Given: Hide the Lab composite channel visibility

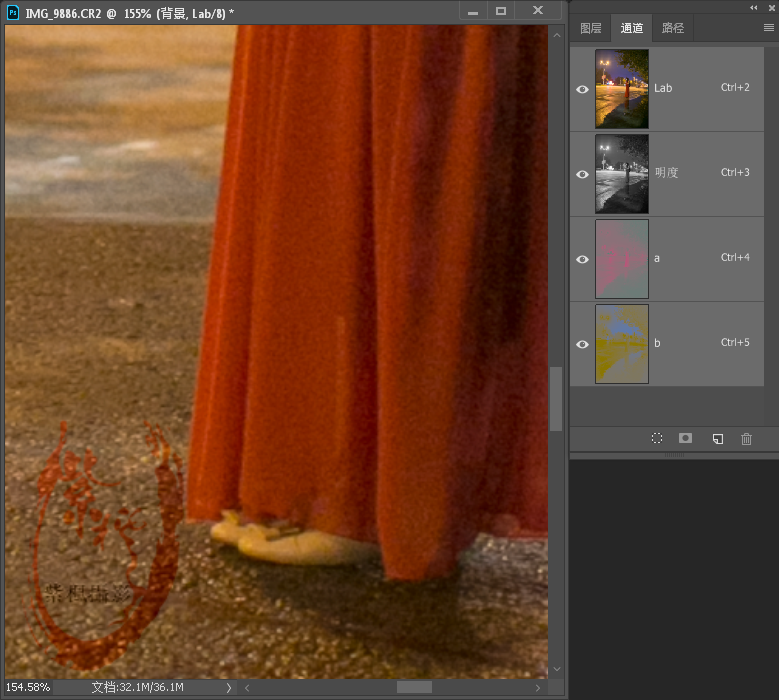Looking at the screenshot, I should pyautogui.click(x=582, y=89).
